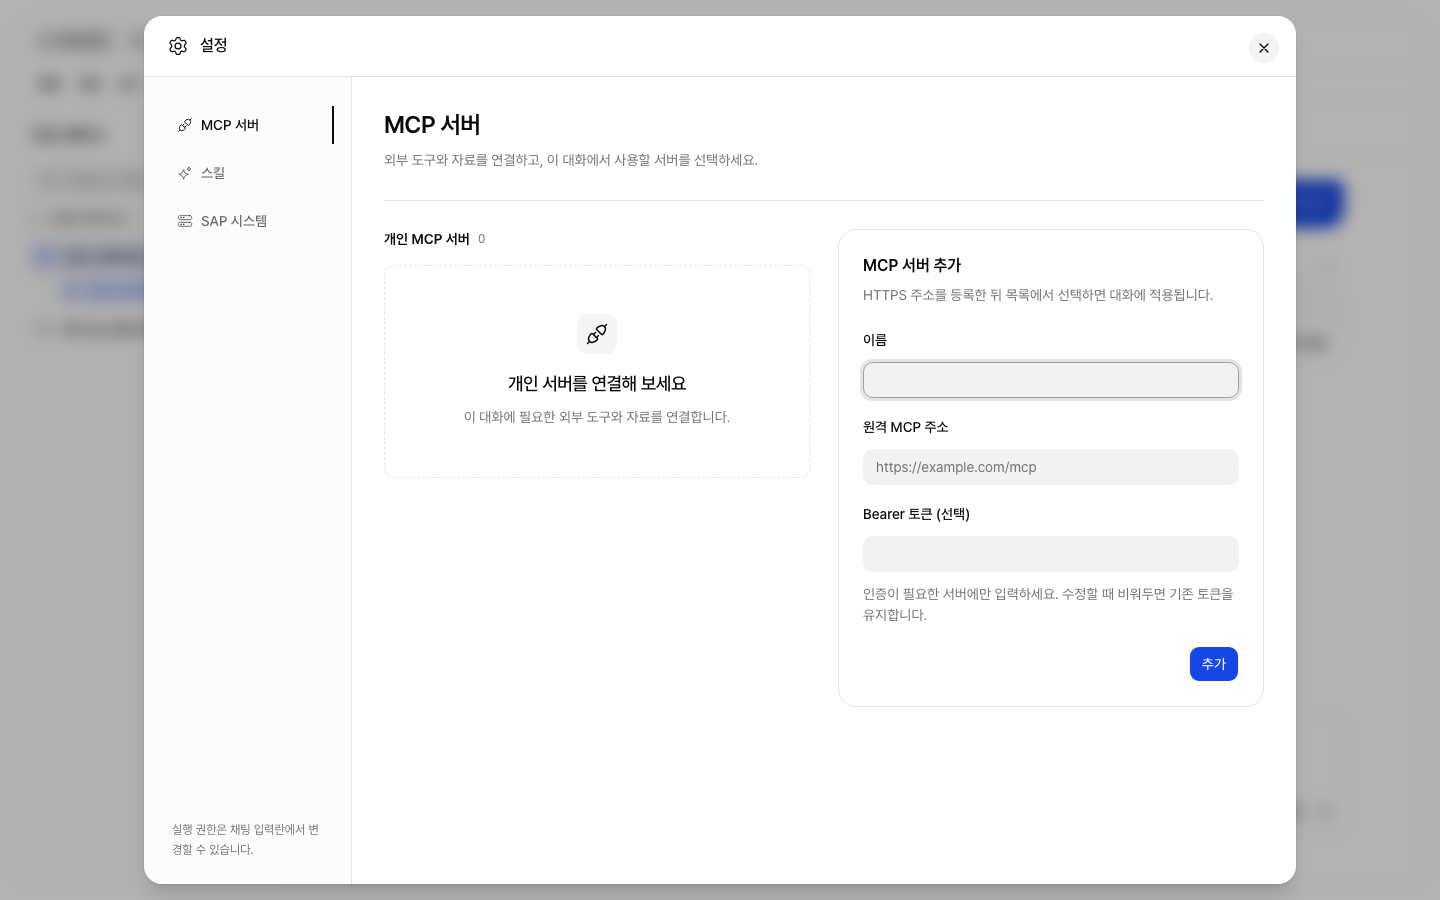Click the plug icon beside MCP 서버
Image resolution: width=1440 pixels, height=900 pixels.
click(x=185, y=125)
